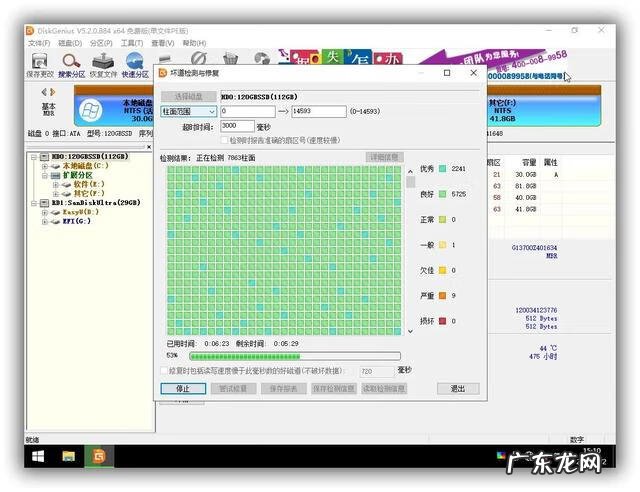Open the 帮助(H) menu
The width and height of the screenshot is (640, 492).
pos(194,43)
